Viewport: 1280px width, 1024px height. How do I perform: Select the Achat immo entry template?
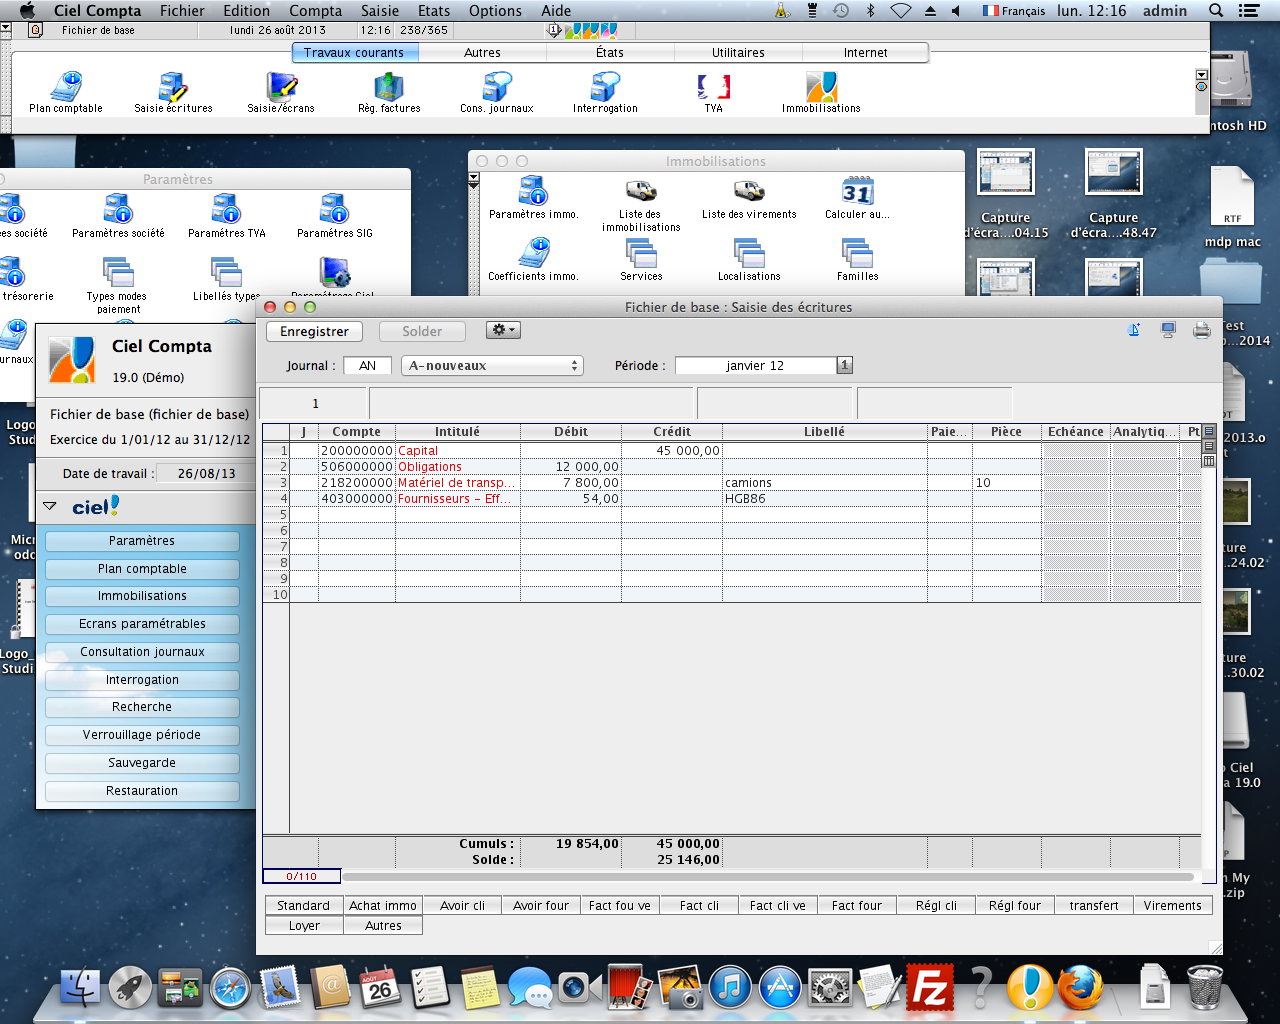click(383, 905)
